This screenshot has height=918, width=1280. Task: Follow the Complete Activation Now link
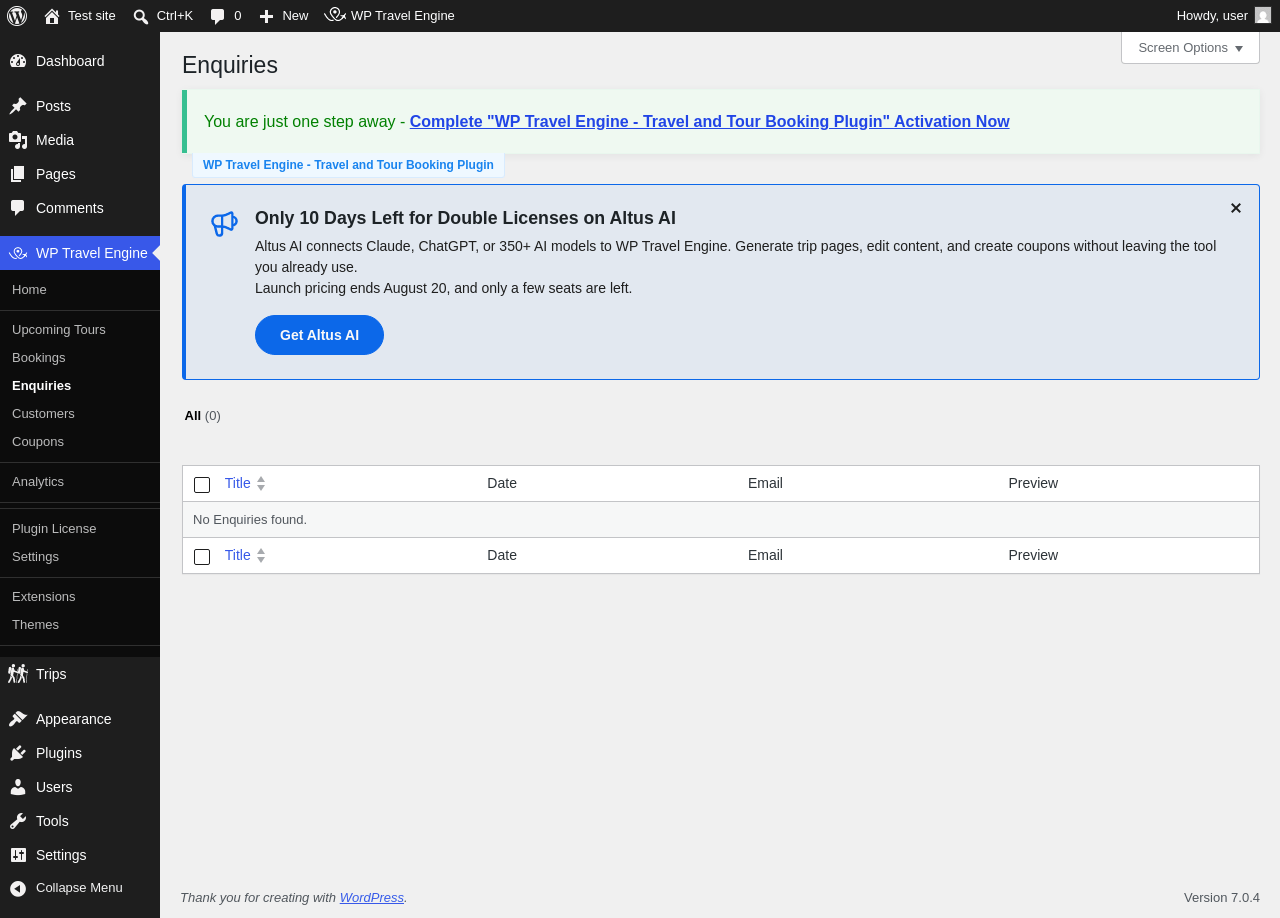tap(709, 122)
